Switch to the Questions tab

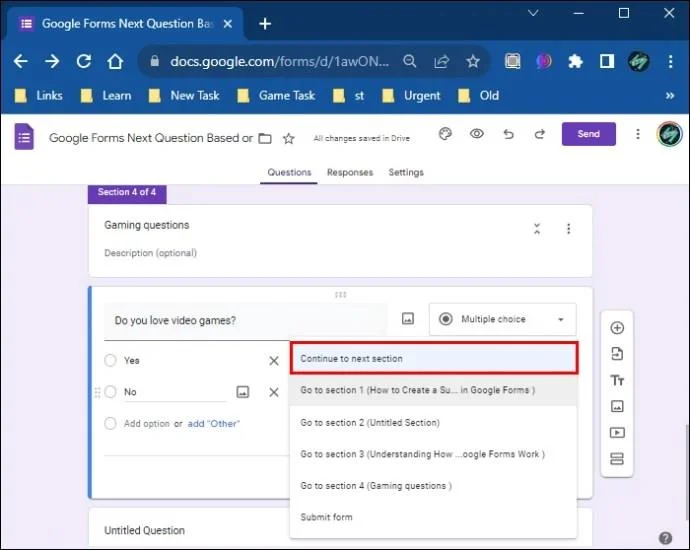point(289,172)
